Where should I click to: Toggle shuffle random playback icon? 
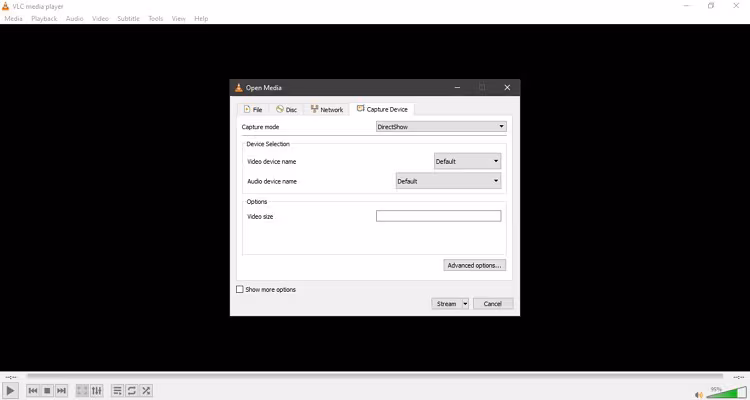point(146,390)
